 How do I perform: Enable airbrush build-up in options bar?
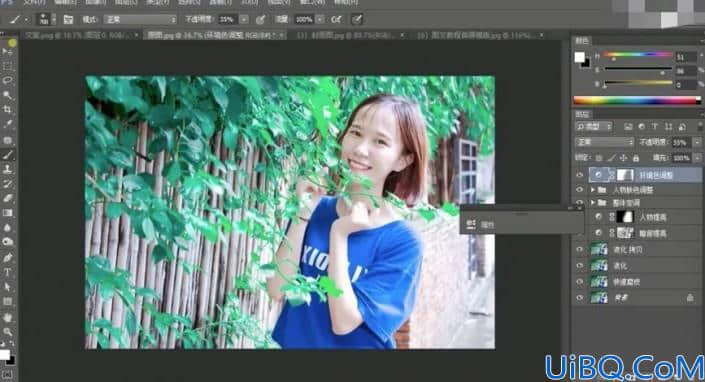click(x=336, y=19)
